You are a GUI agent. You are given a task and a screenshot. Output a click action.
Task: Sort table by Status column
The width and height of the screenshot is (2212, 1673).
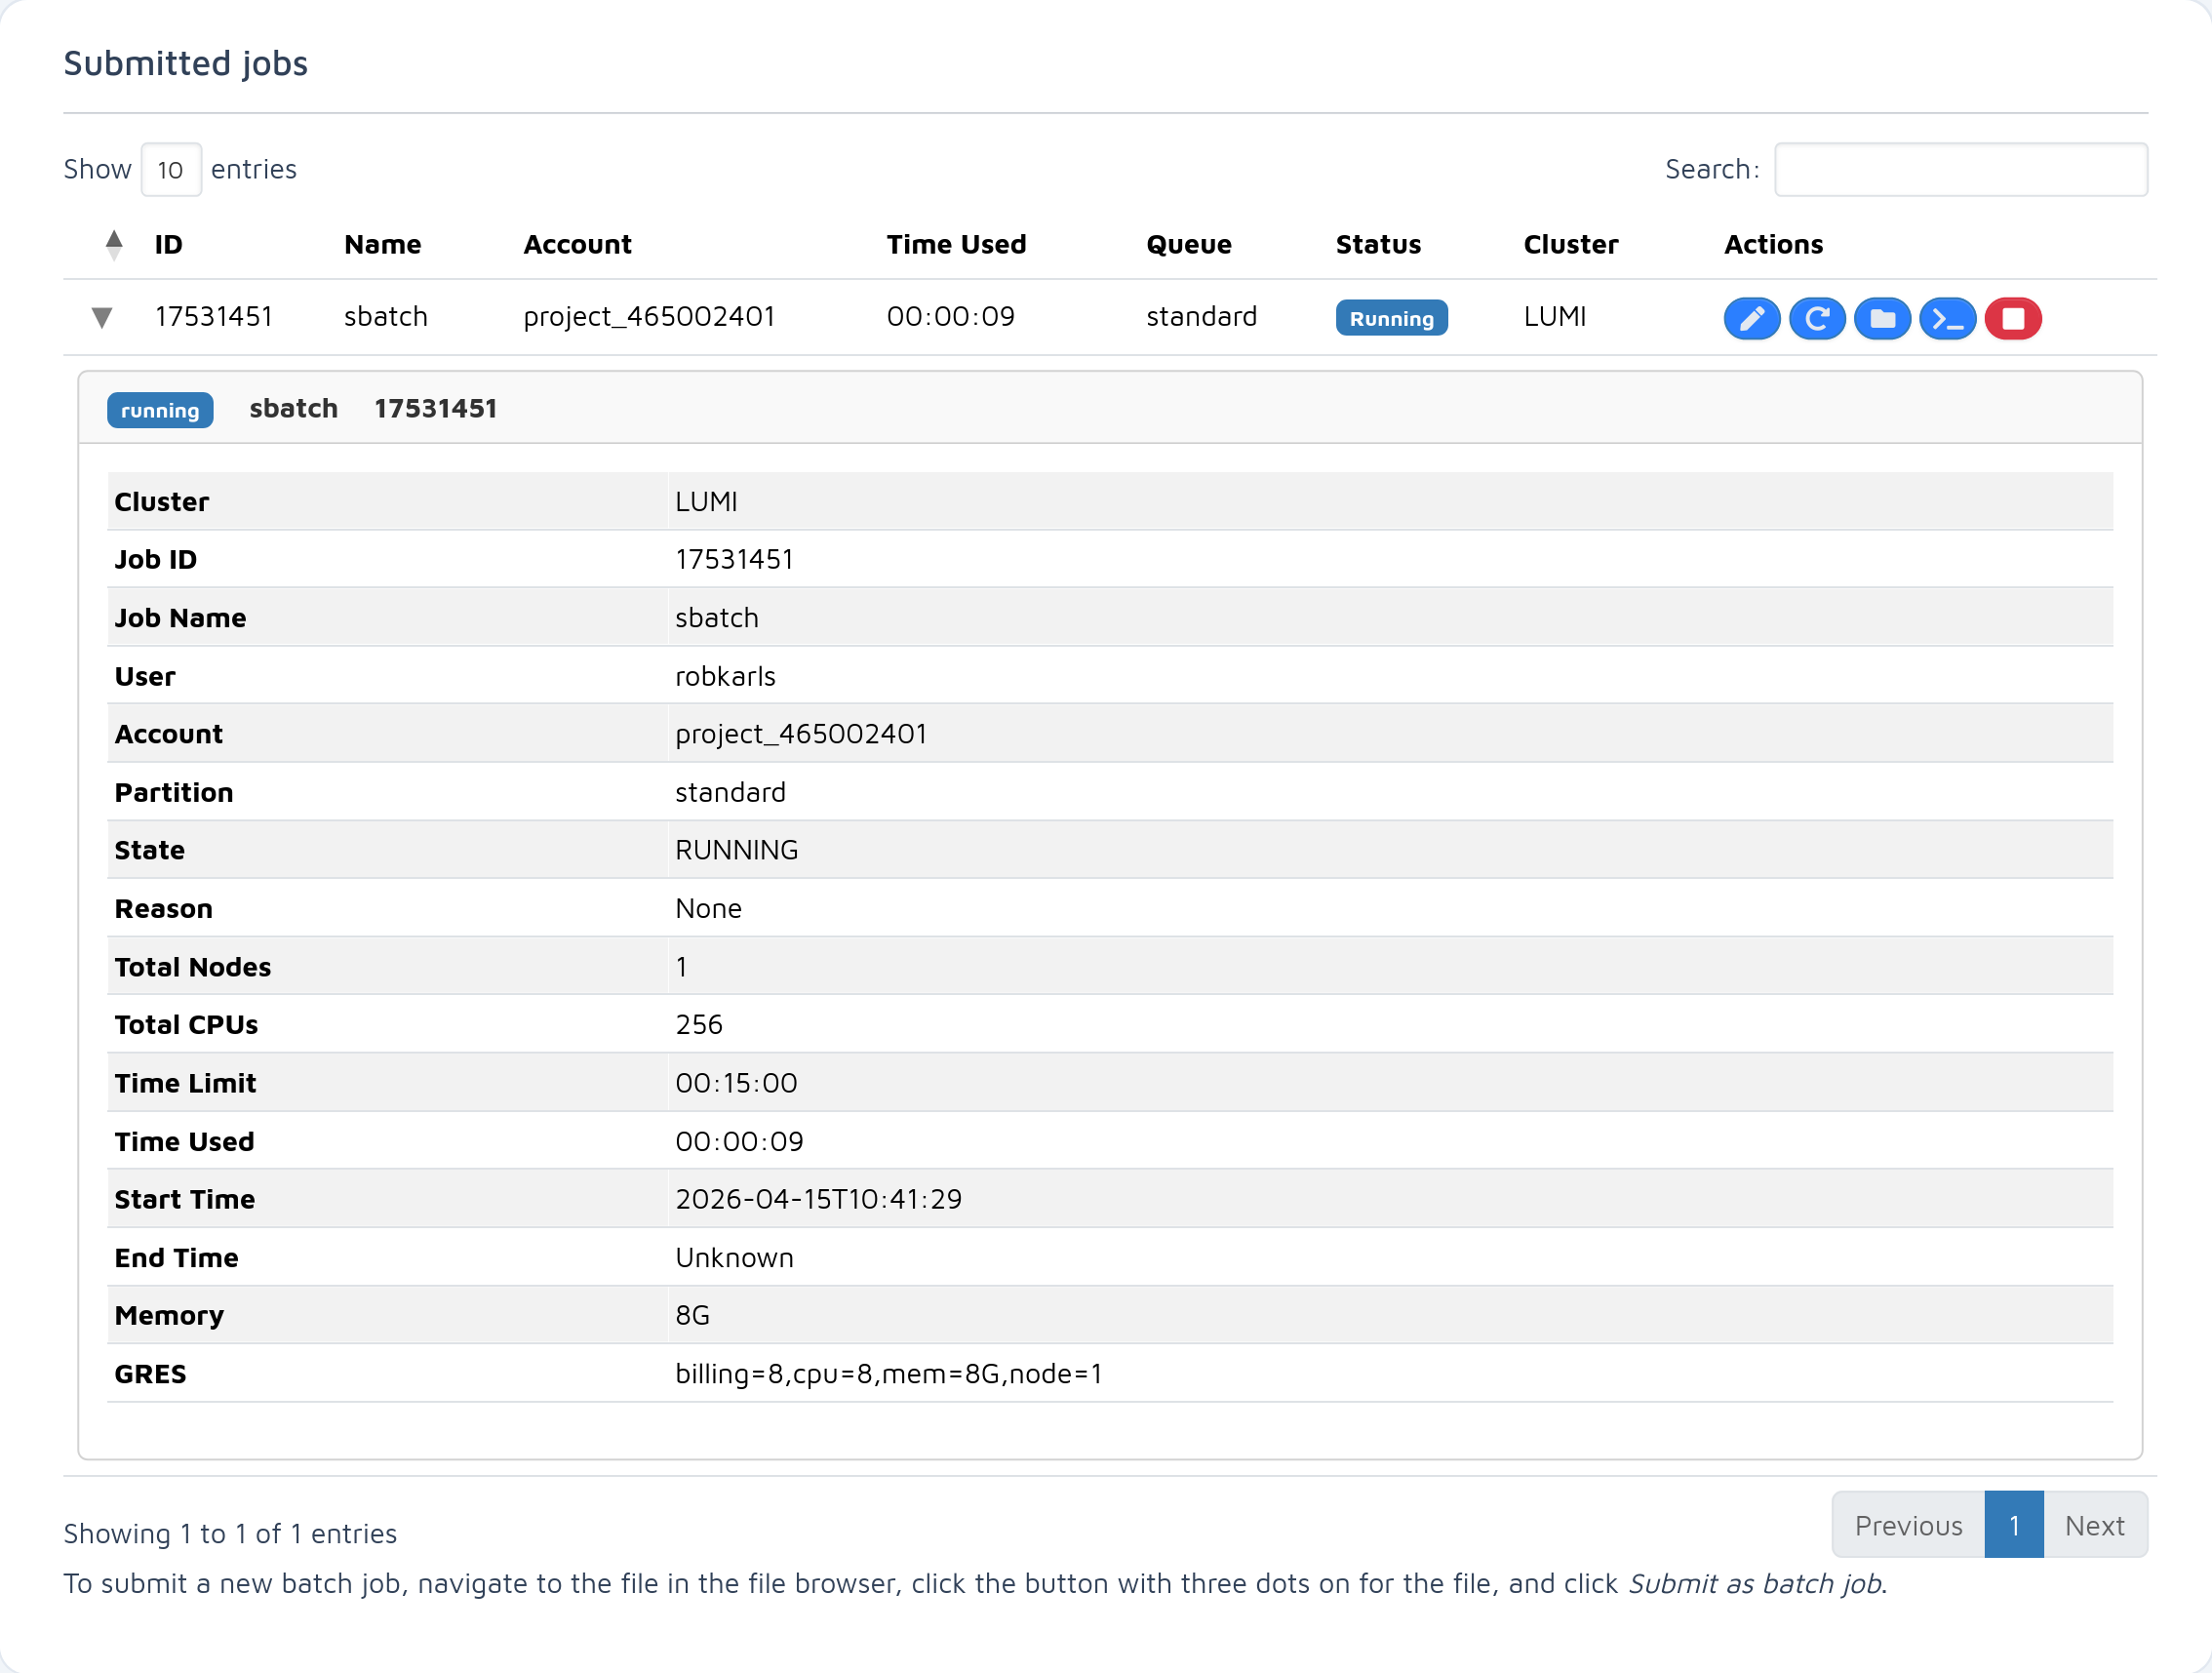click(x=1377, y=244)
